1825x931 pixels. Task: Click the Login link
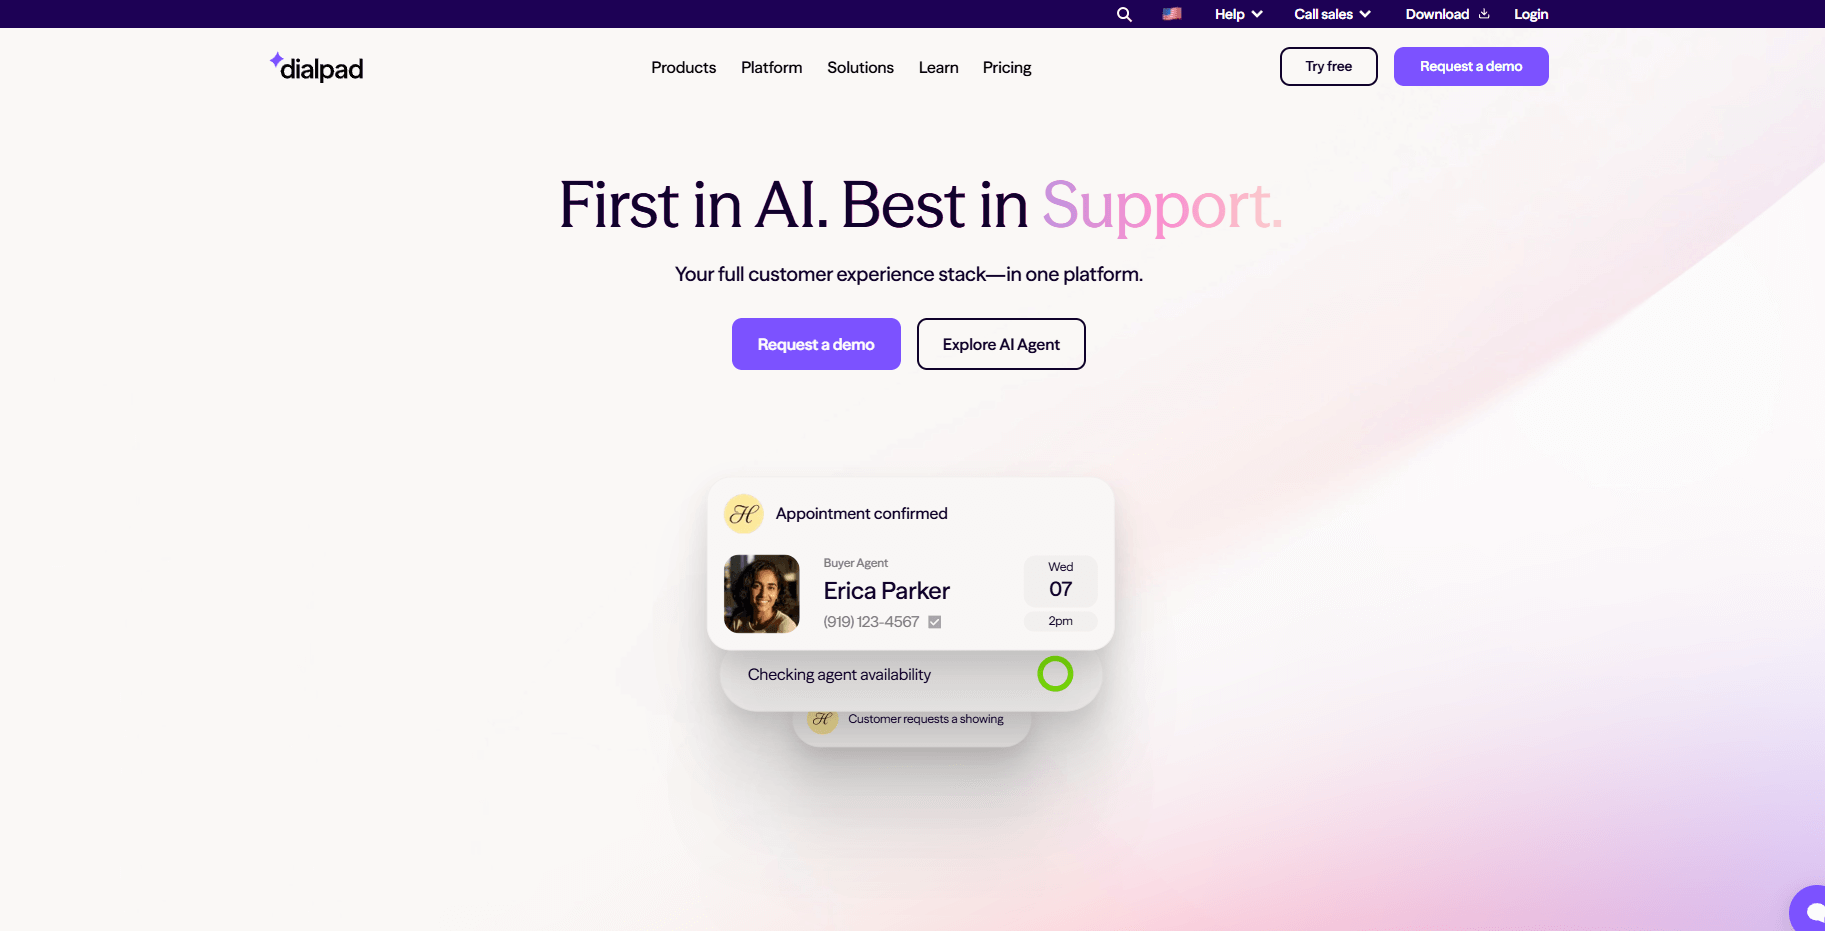[1530, 14]
